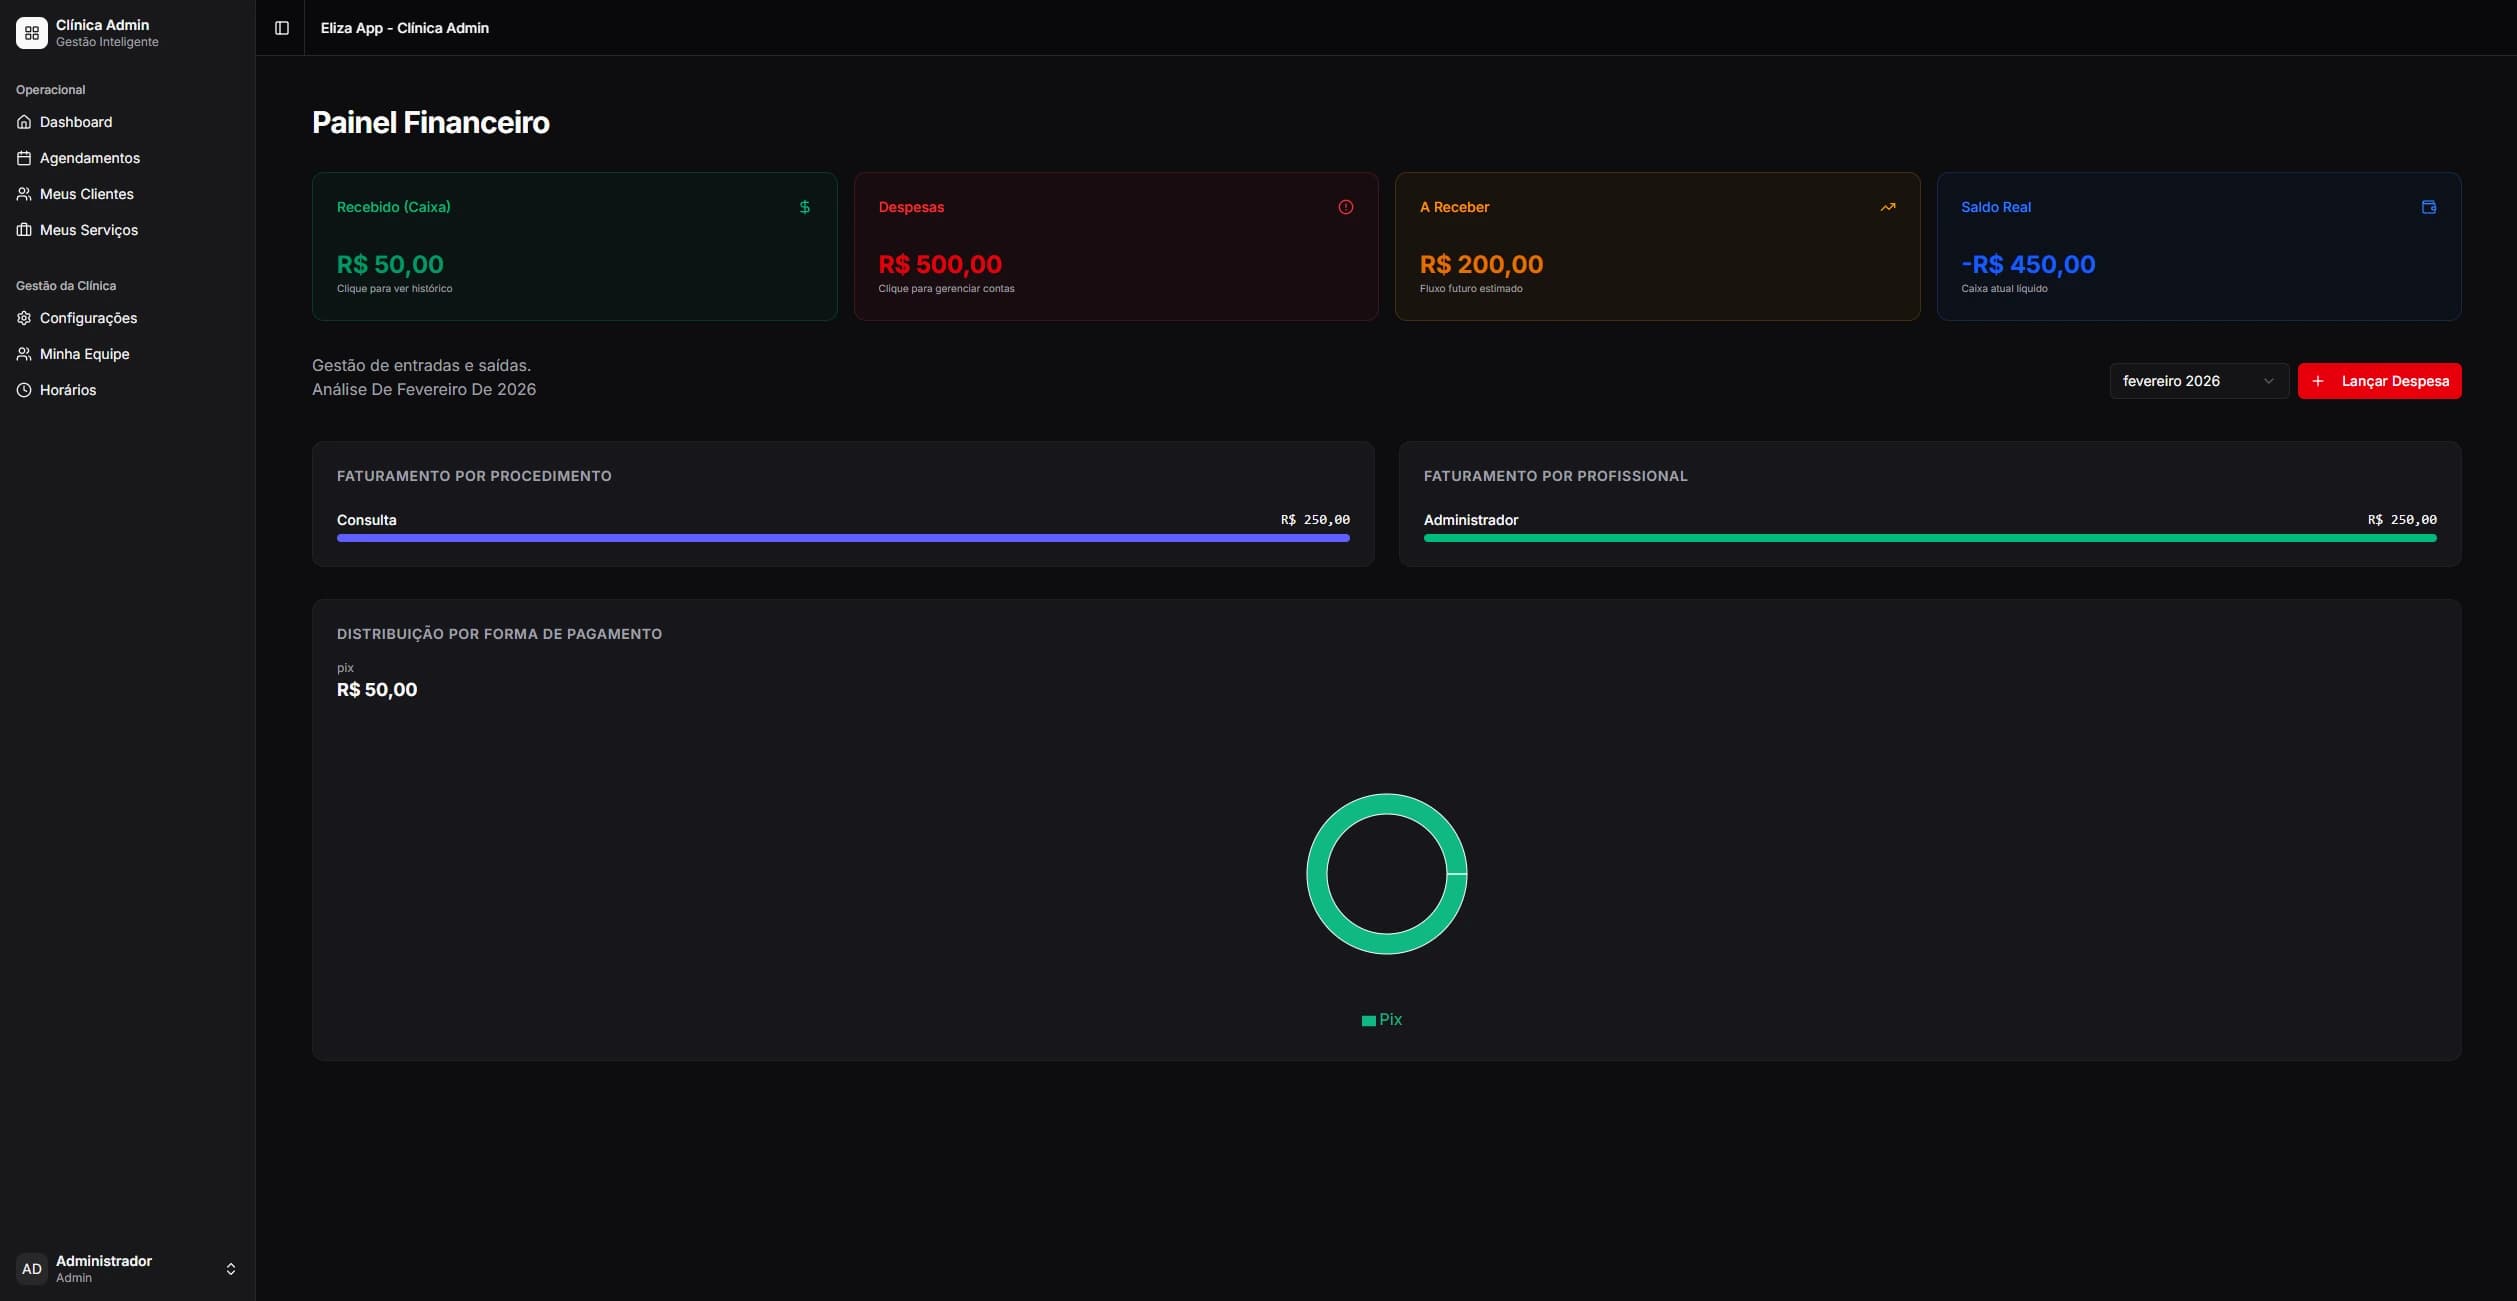Open the fevereiro 2026 month dropdown
Viewport: 2517px width, 1301px height.
point(2199,381)
